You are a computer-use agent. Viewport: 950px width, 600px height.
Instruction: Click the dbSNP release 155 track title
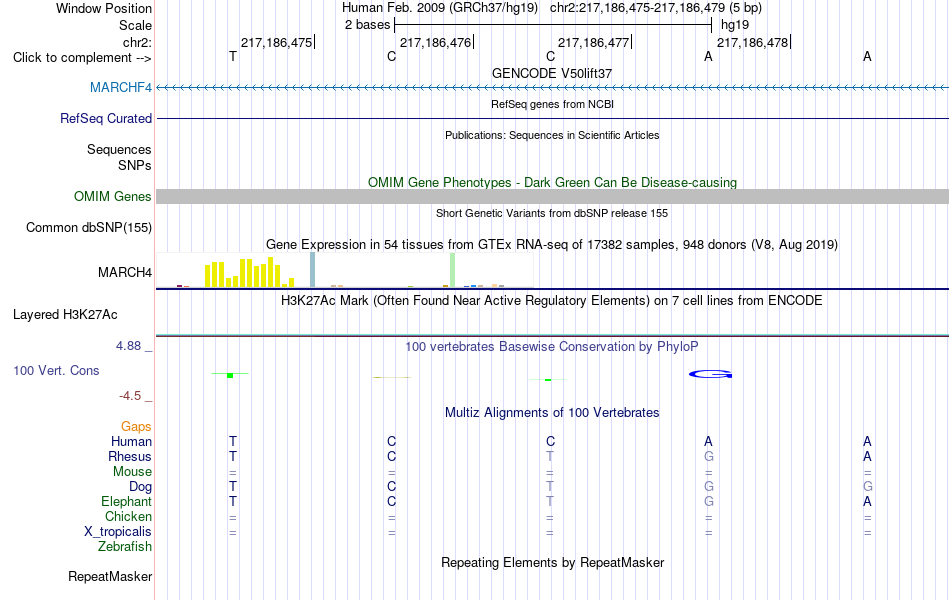552,213
